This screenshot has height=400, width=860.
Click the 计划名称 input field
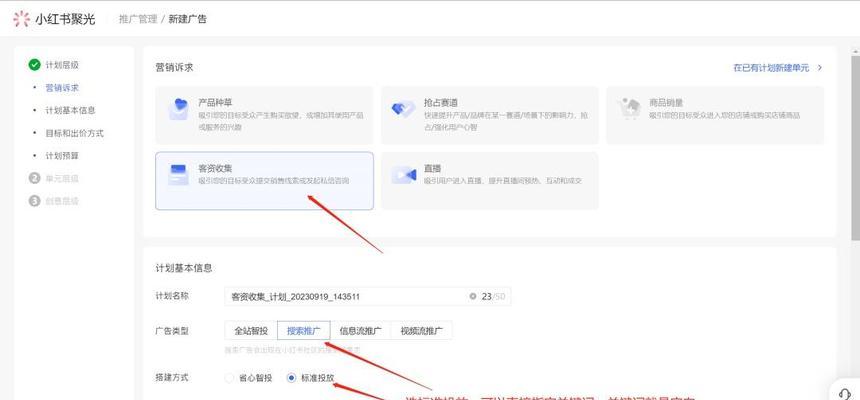pyautogui.click(x=368, y=296)
